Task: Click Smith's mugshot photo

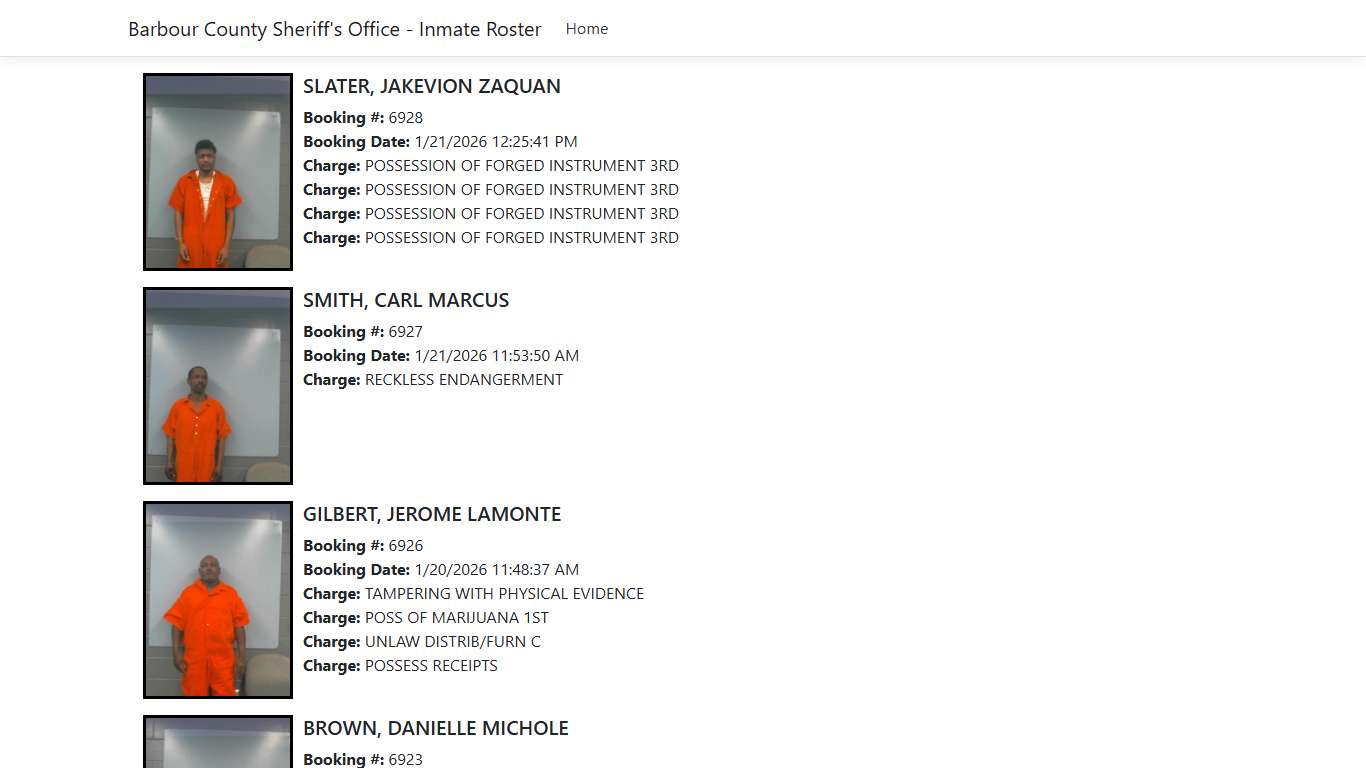Action: (217, 385)
